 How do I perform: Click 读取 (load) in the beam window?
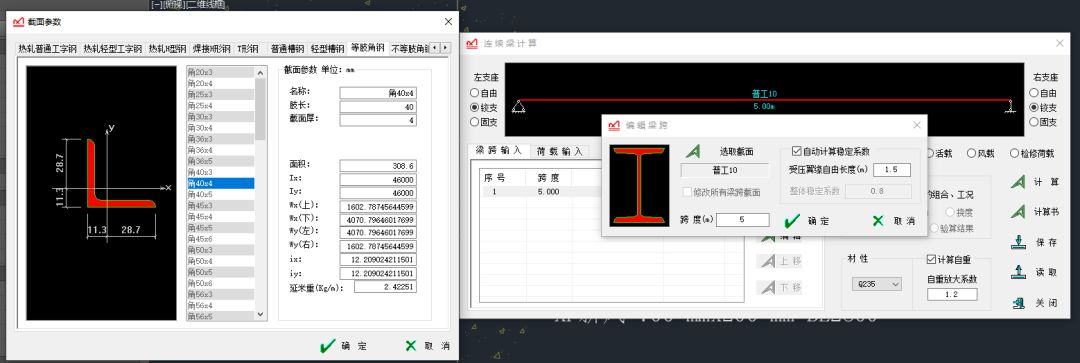pyautogui.click(x=1035, y=272)
